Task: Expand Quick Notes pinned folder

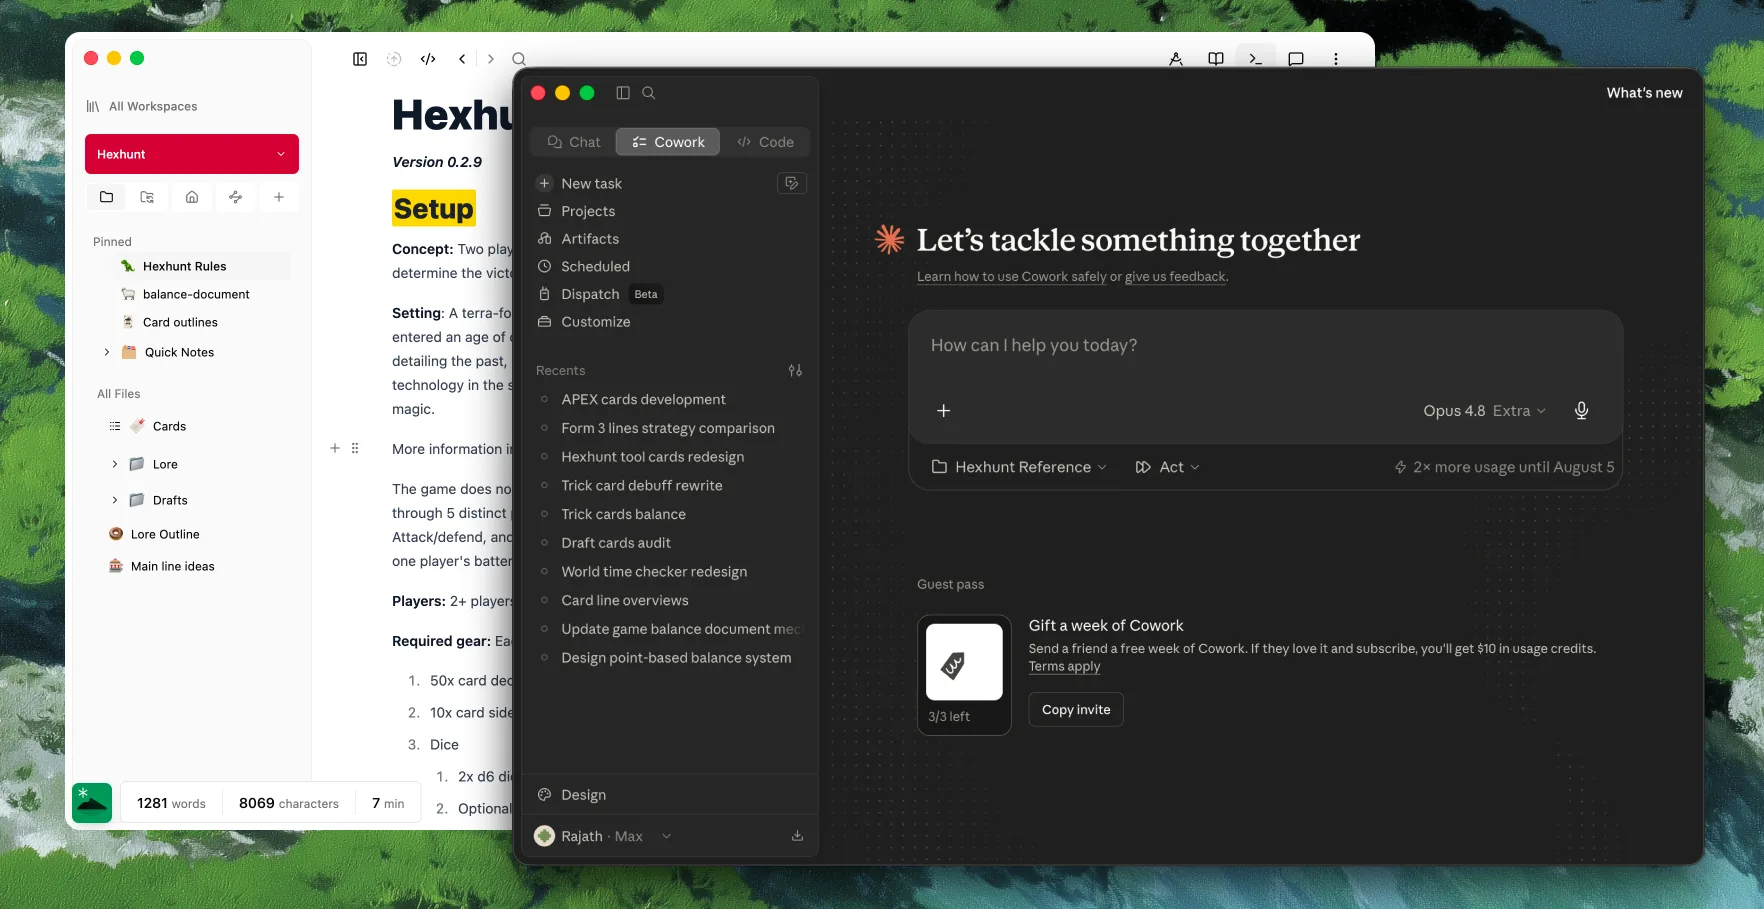Action: [107, 352]
